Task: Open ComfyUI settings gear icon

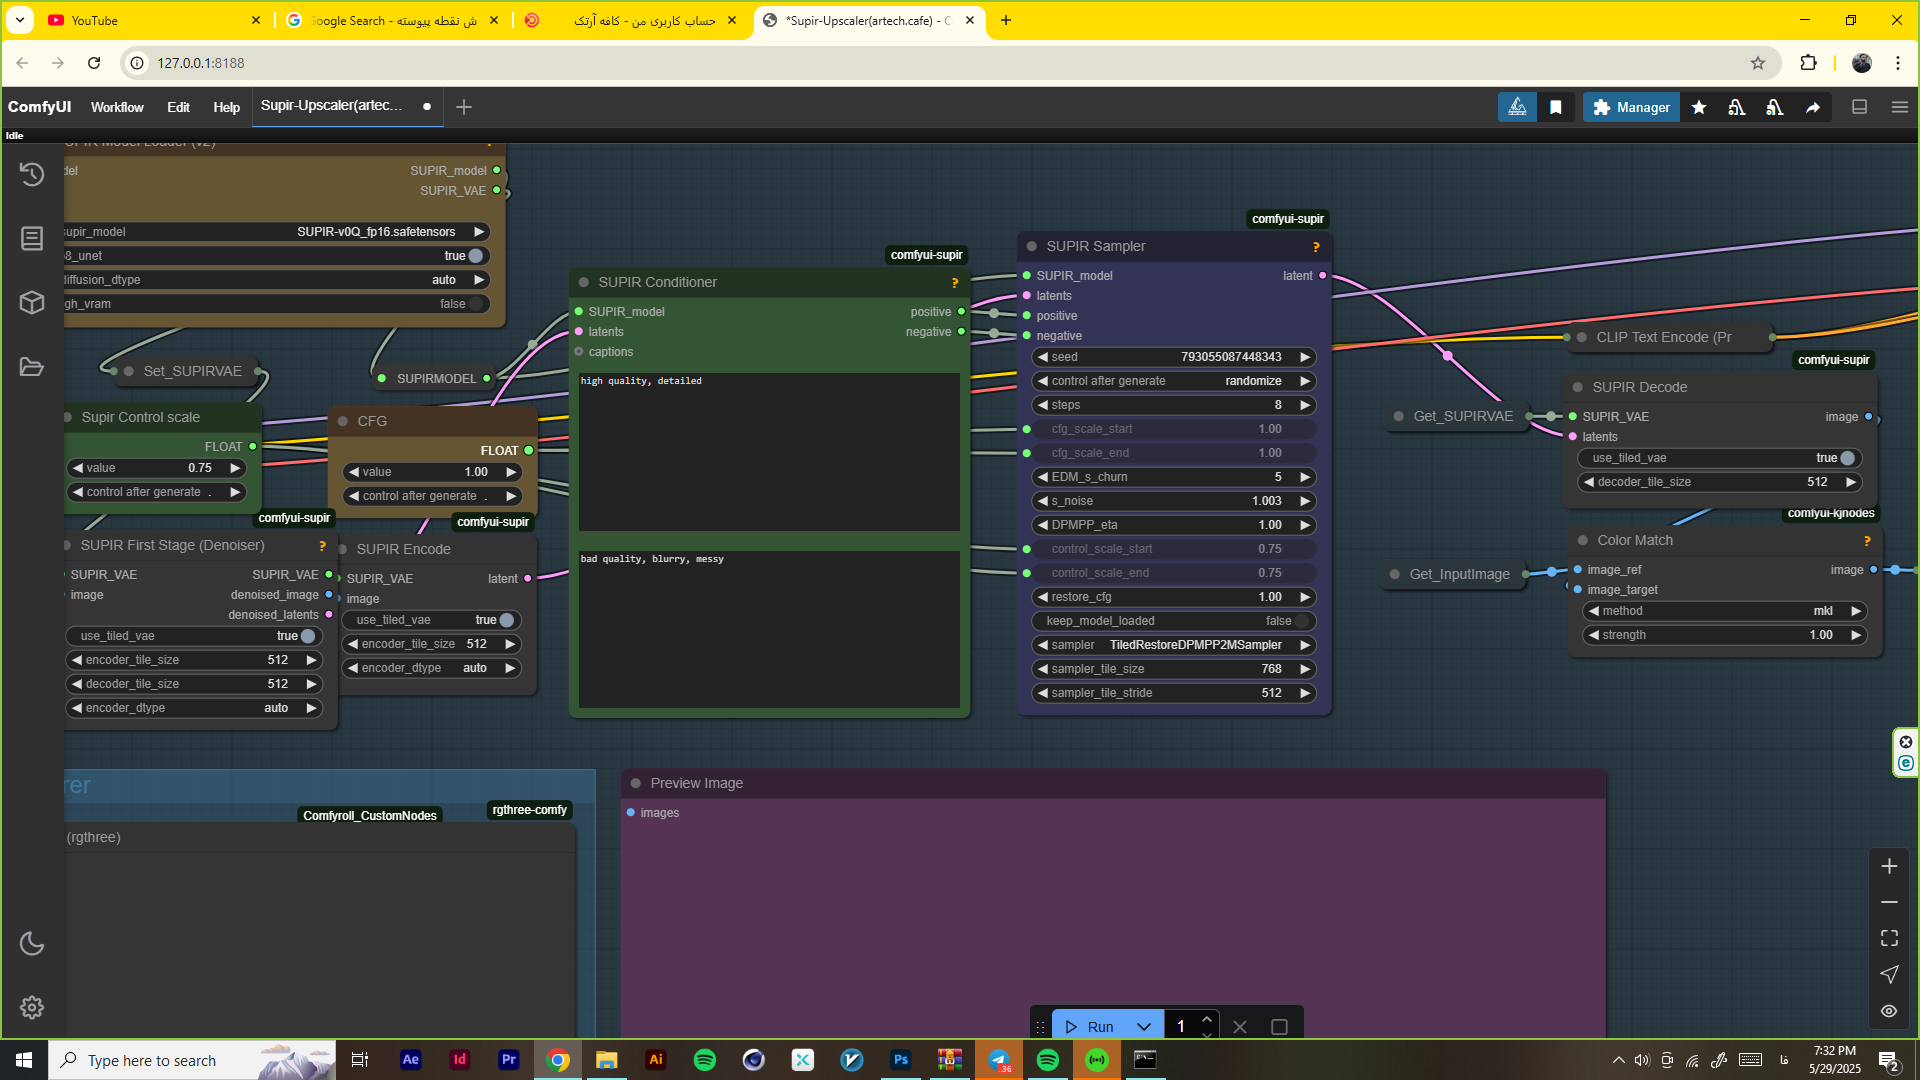Action: [32, 1007]
